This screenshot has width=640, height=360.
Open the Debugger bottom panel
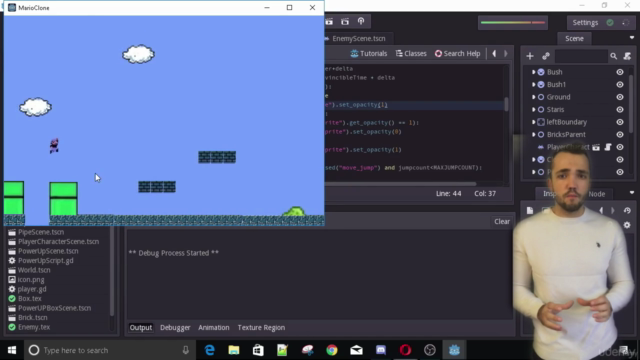tap(175, 327)
